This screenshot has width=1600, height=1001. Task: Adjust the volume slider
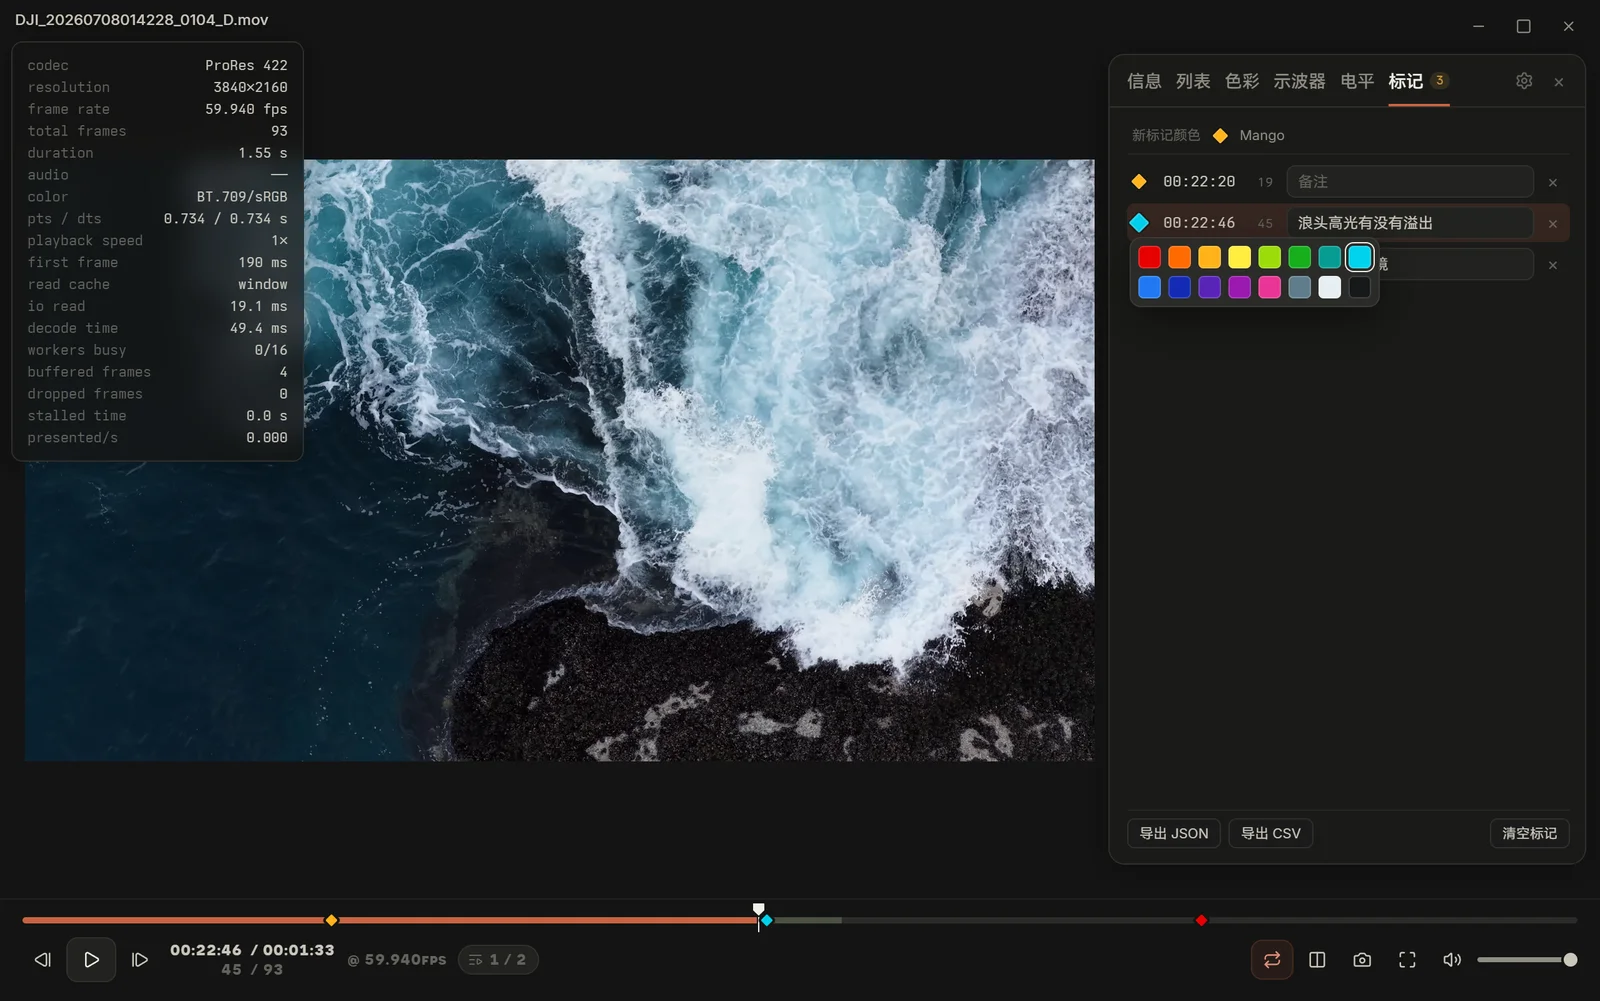(x=1527, y=960)
